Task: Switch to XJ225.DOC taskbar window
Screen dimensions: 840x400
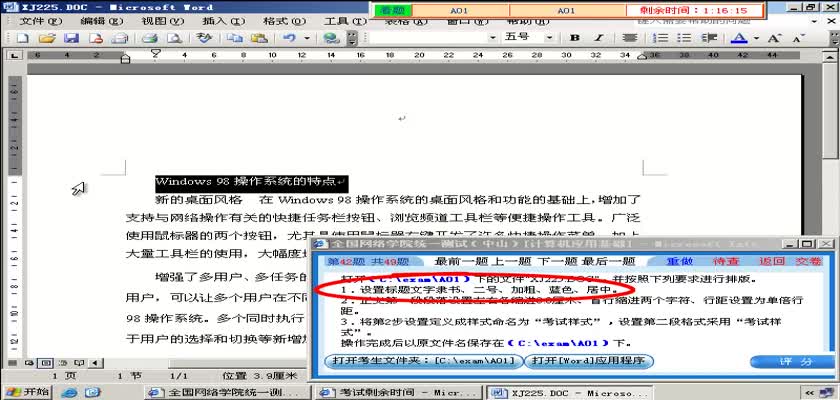Action: coord(571,393)
